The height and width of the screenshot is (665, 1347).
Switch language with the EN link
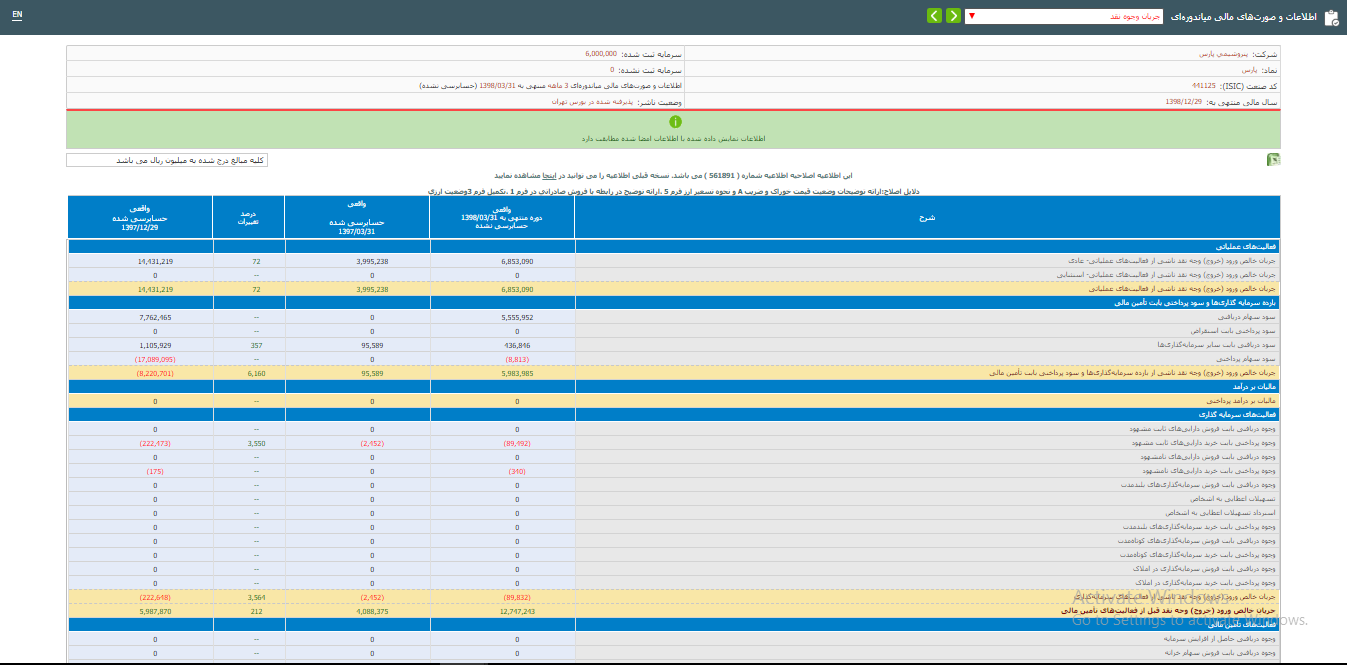[17, 16]
